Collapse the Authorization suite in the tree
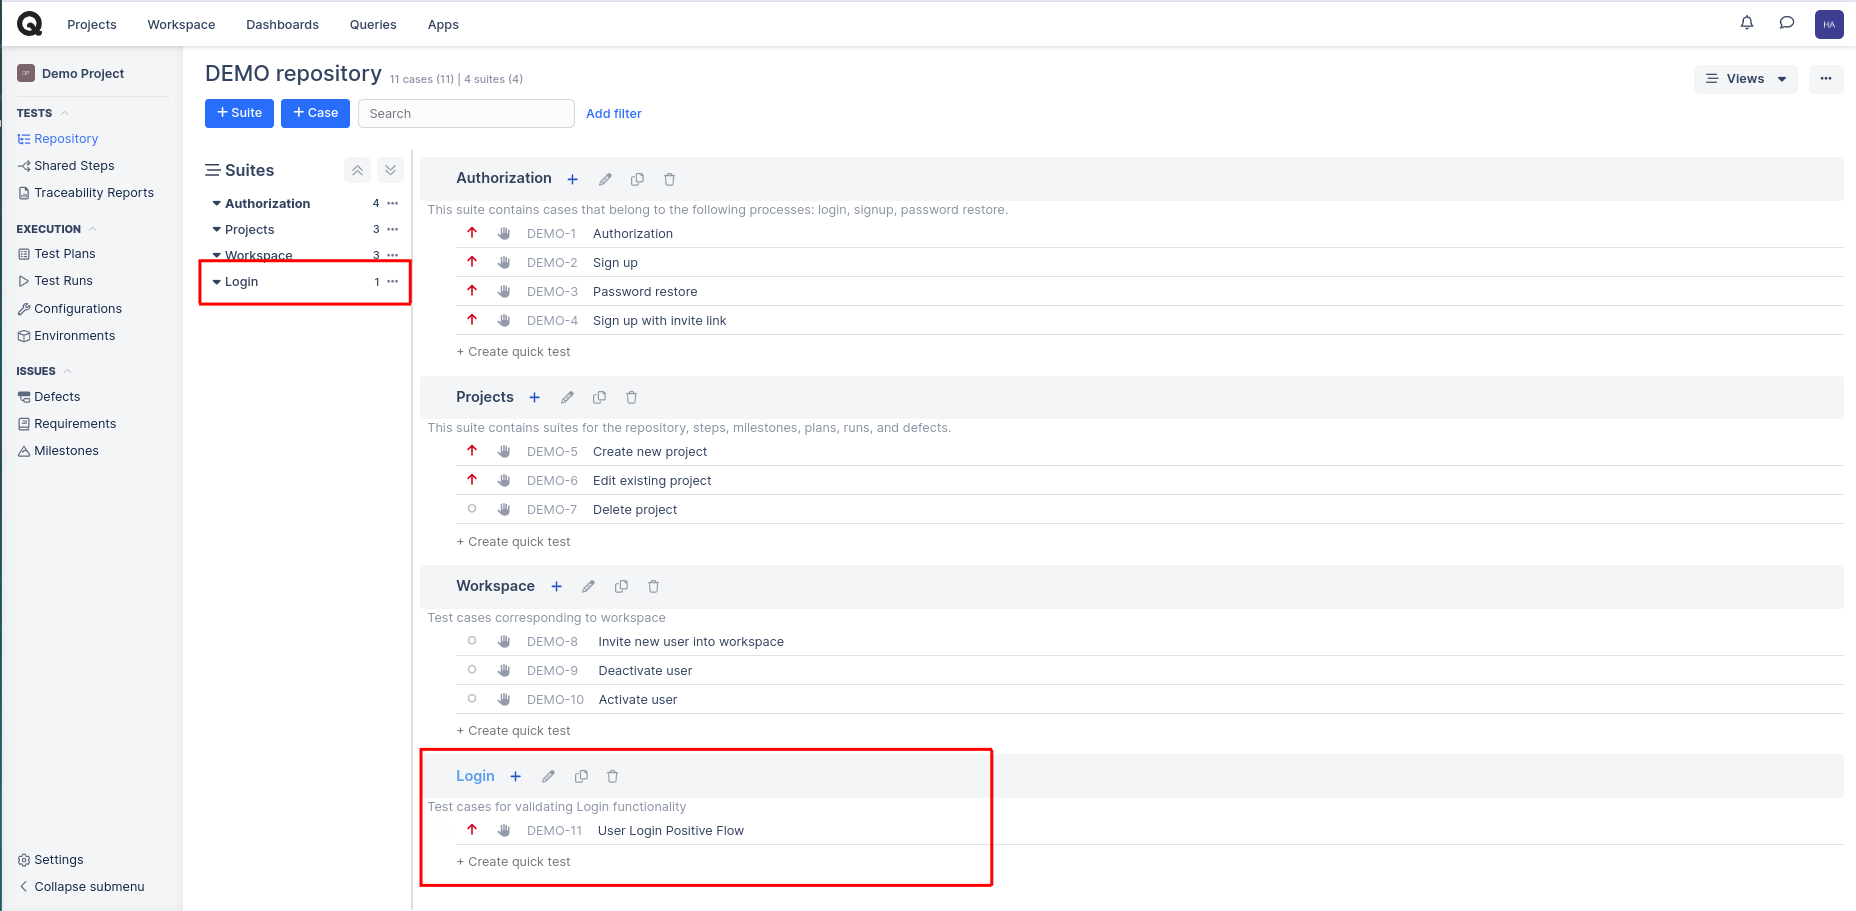This screenshot has height=911, width=1856. point(216,204)
